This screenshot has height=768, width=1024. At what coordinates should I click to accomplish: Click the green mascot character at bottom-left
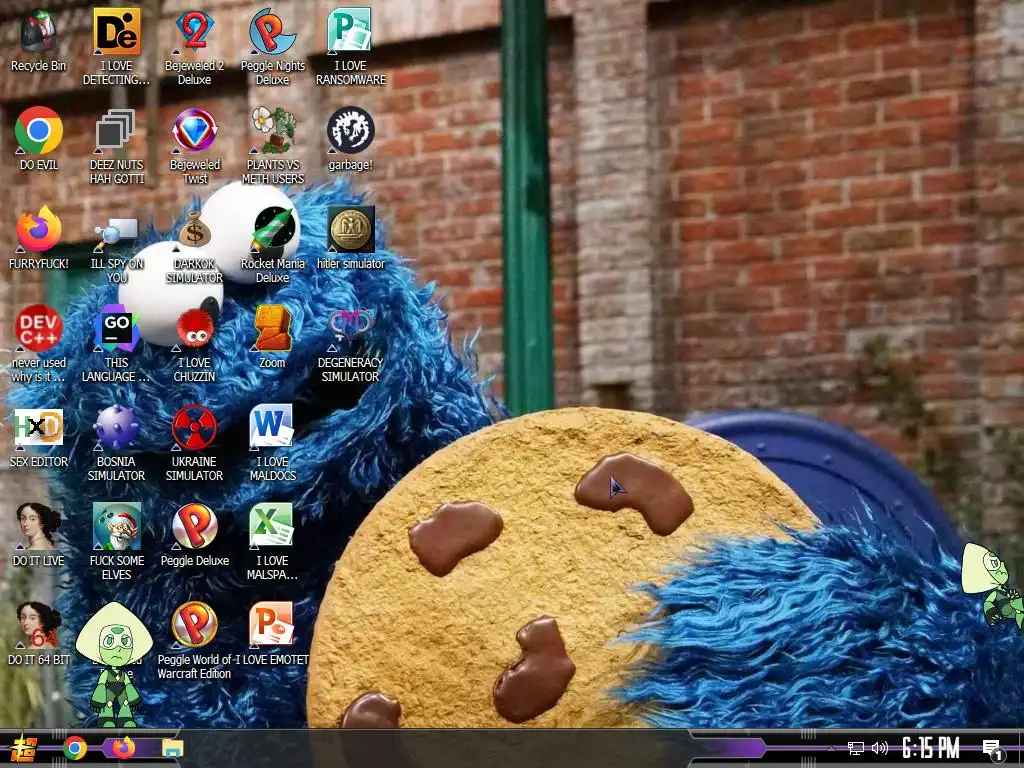tap(114, 665)
